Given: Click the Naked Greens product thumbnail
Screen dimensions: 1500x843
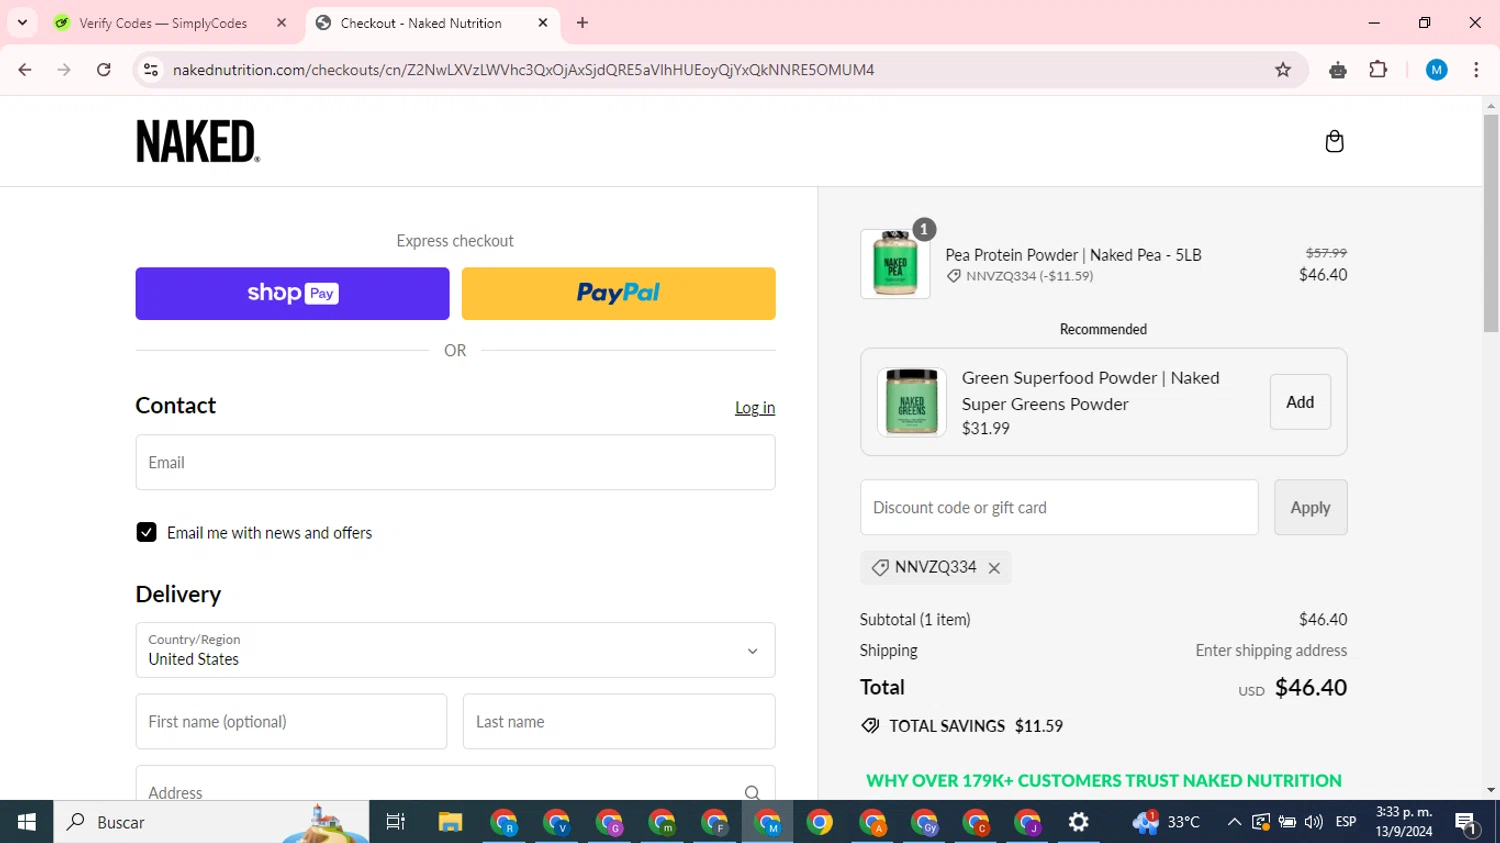Looking at the screenshot, I should tap(912, 402).
